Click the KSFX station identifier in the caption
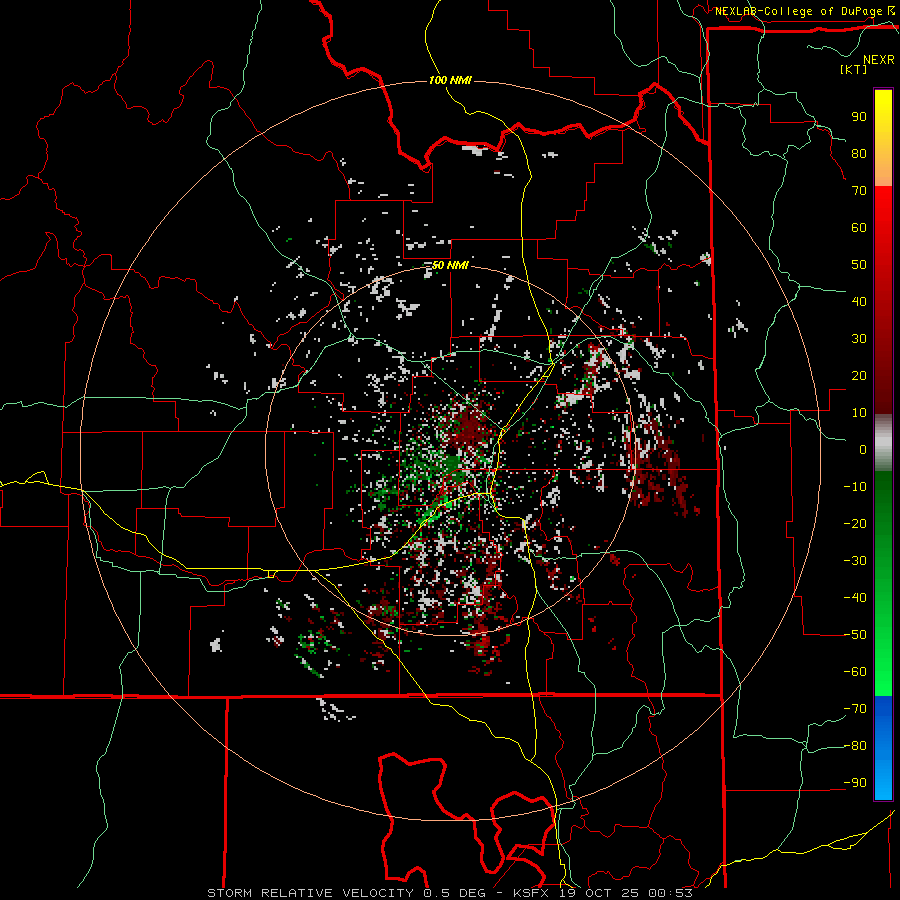This screenshot has width=900, height=900. pos(532,893)
